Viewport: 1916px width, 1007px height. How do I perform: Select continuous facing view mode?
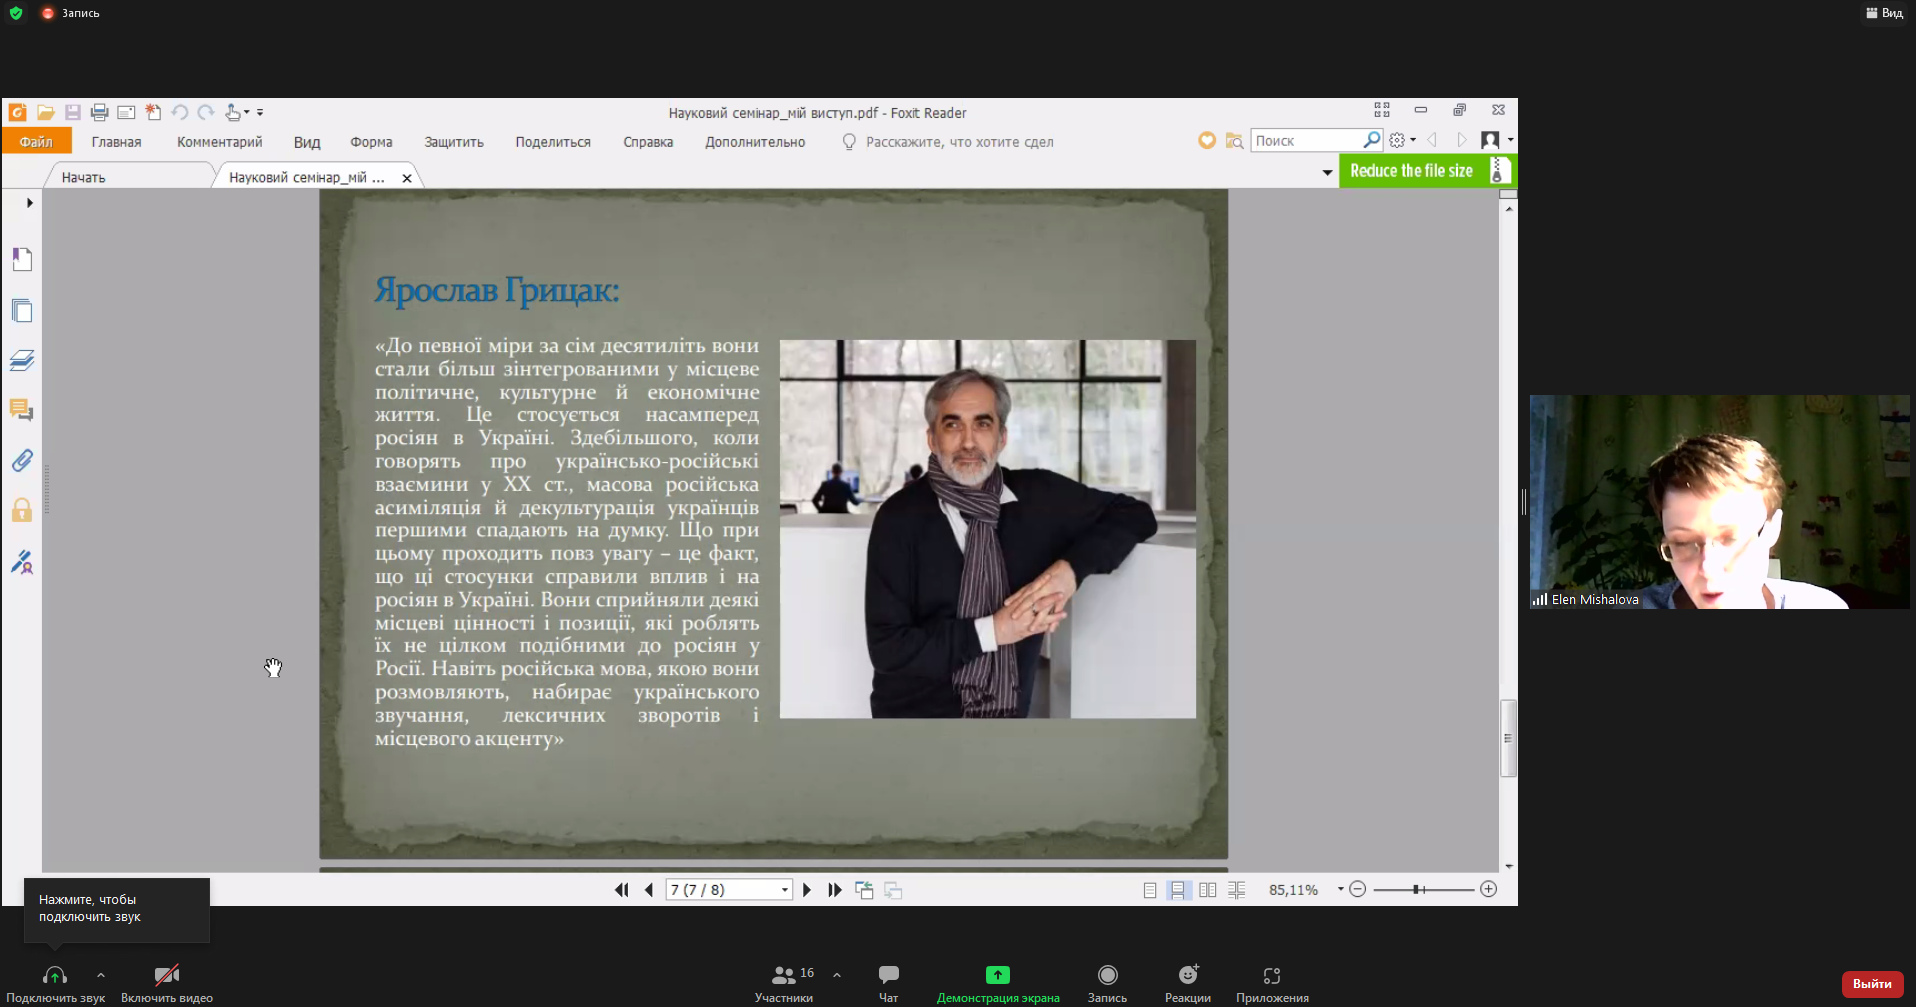pos(1237,890)
